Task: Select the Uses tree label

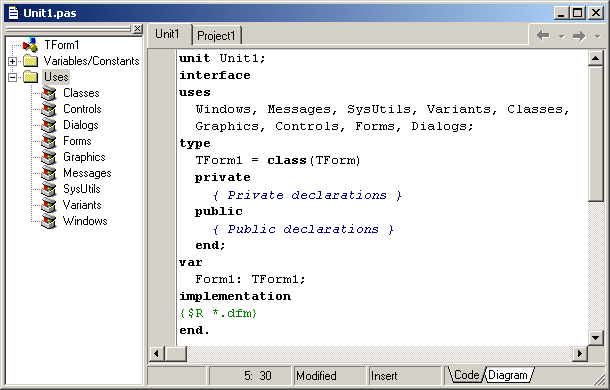Action: [56, 77]
